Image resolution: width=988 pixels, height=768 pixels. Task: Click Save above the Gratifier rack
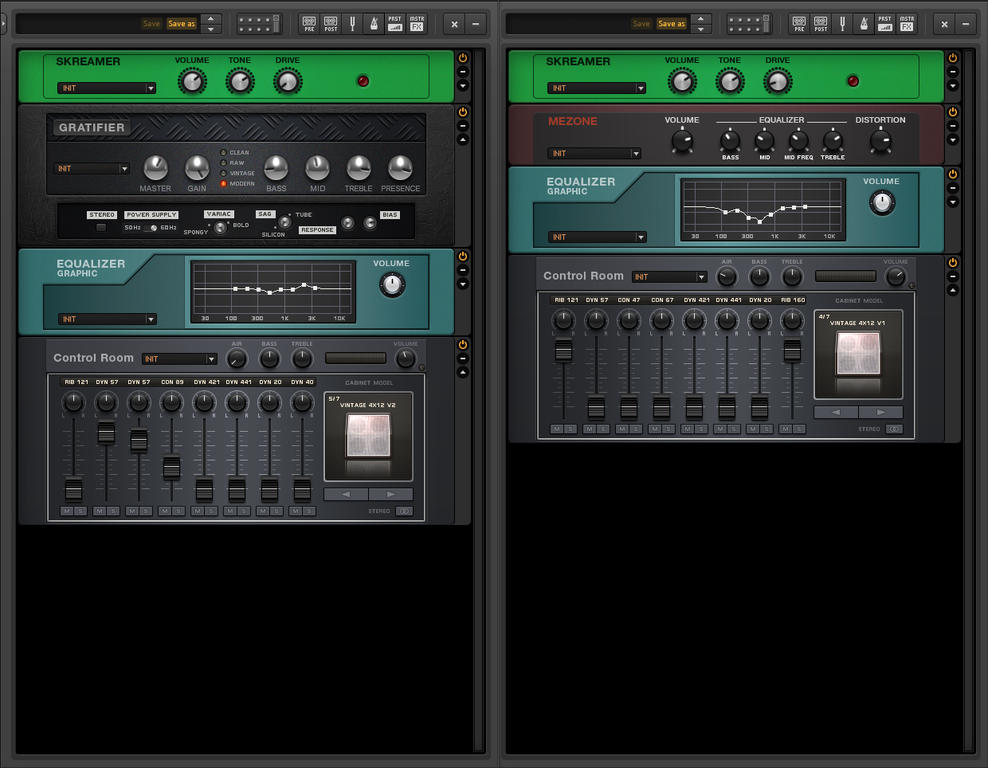pos(151,24)
